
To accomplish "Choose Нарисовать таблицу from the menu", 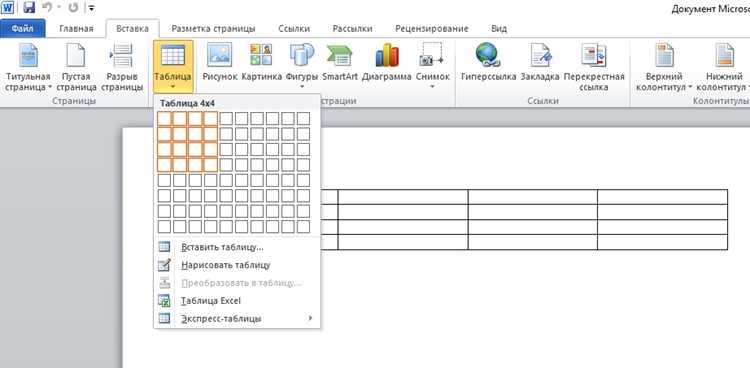I will (x=237, y=265).
